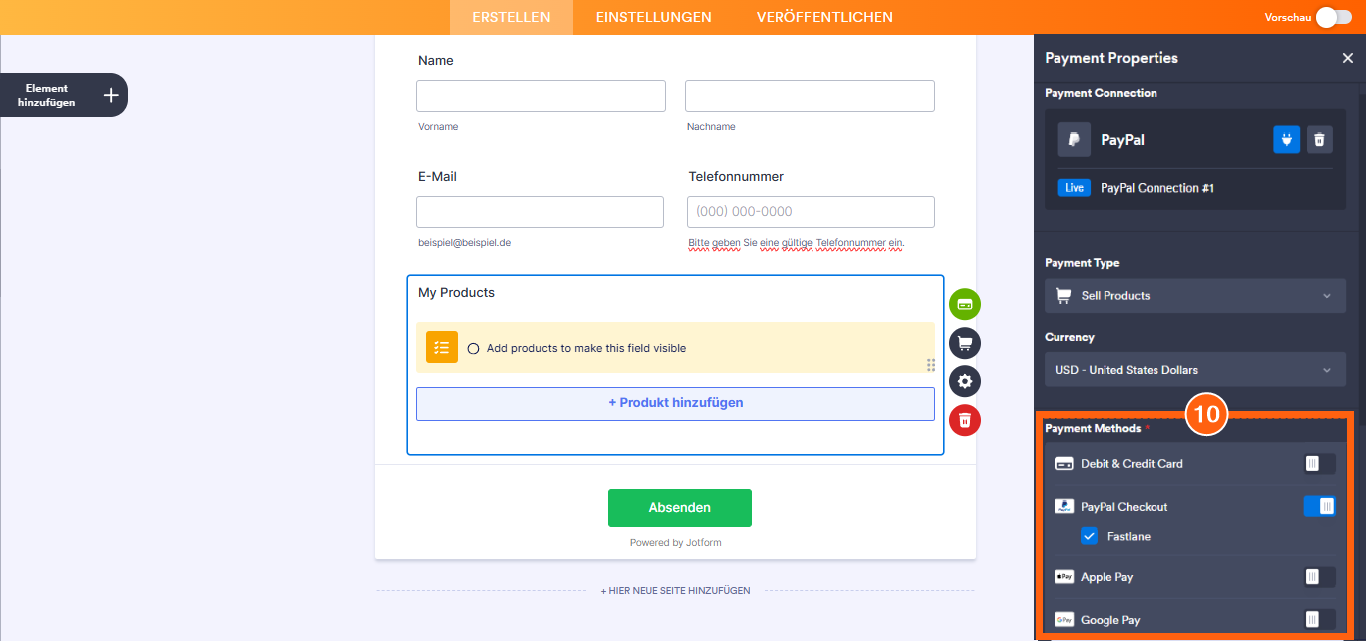
Task: Click the Produkt hinzufügen link
Action: click(x=675, y=402)
